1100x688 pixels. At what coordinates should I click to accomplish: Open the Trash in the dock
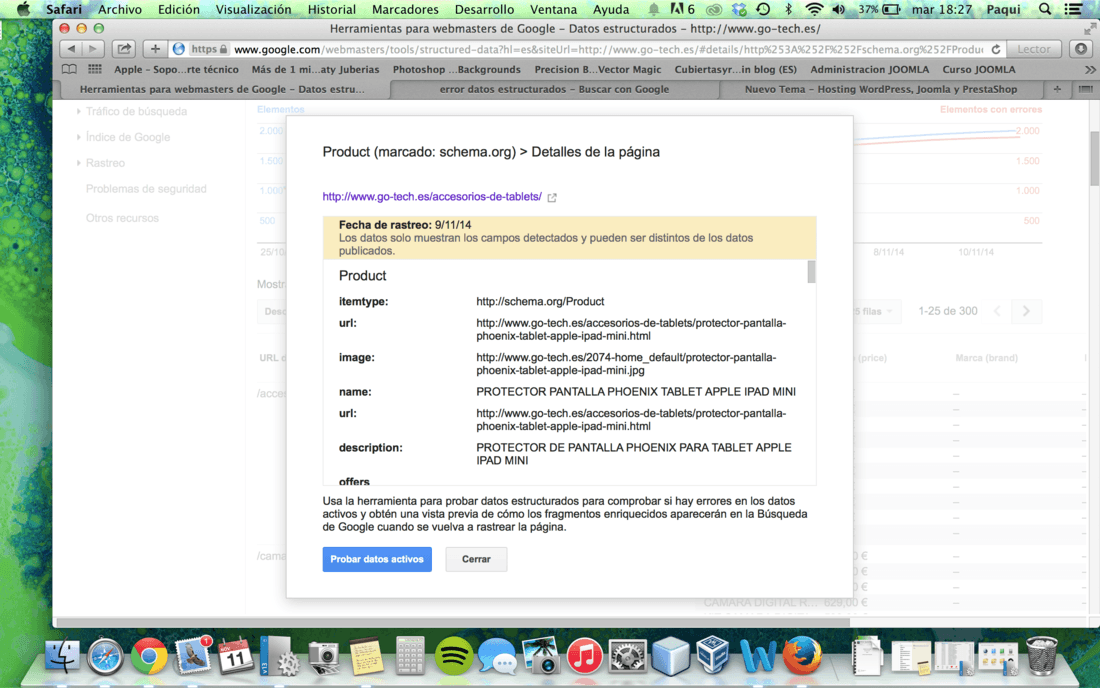click(1042, 656)
